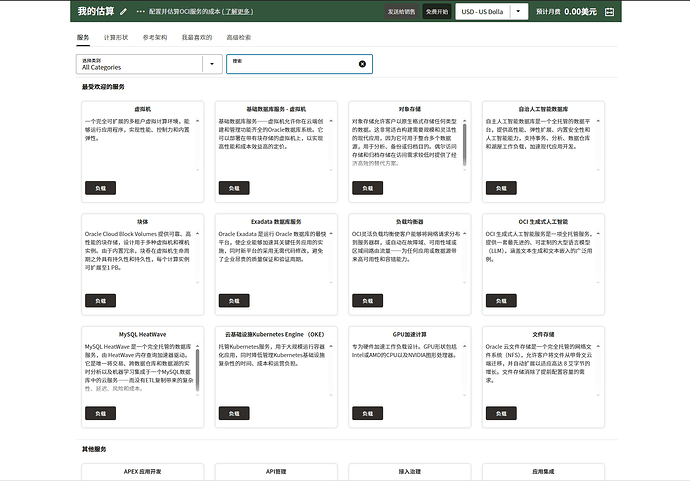Switch to the 参考架构 tab
This screenshot has height=481, width=690.
coord(155,37)
